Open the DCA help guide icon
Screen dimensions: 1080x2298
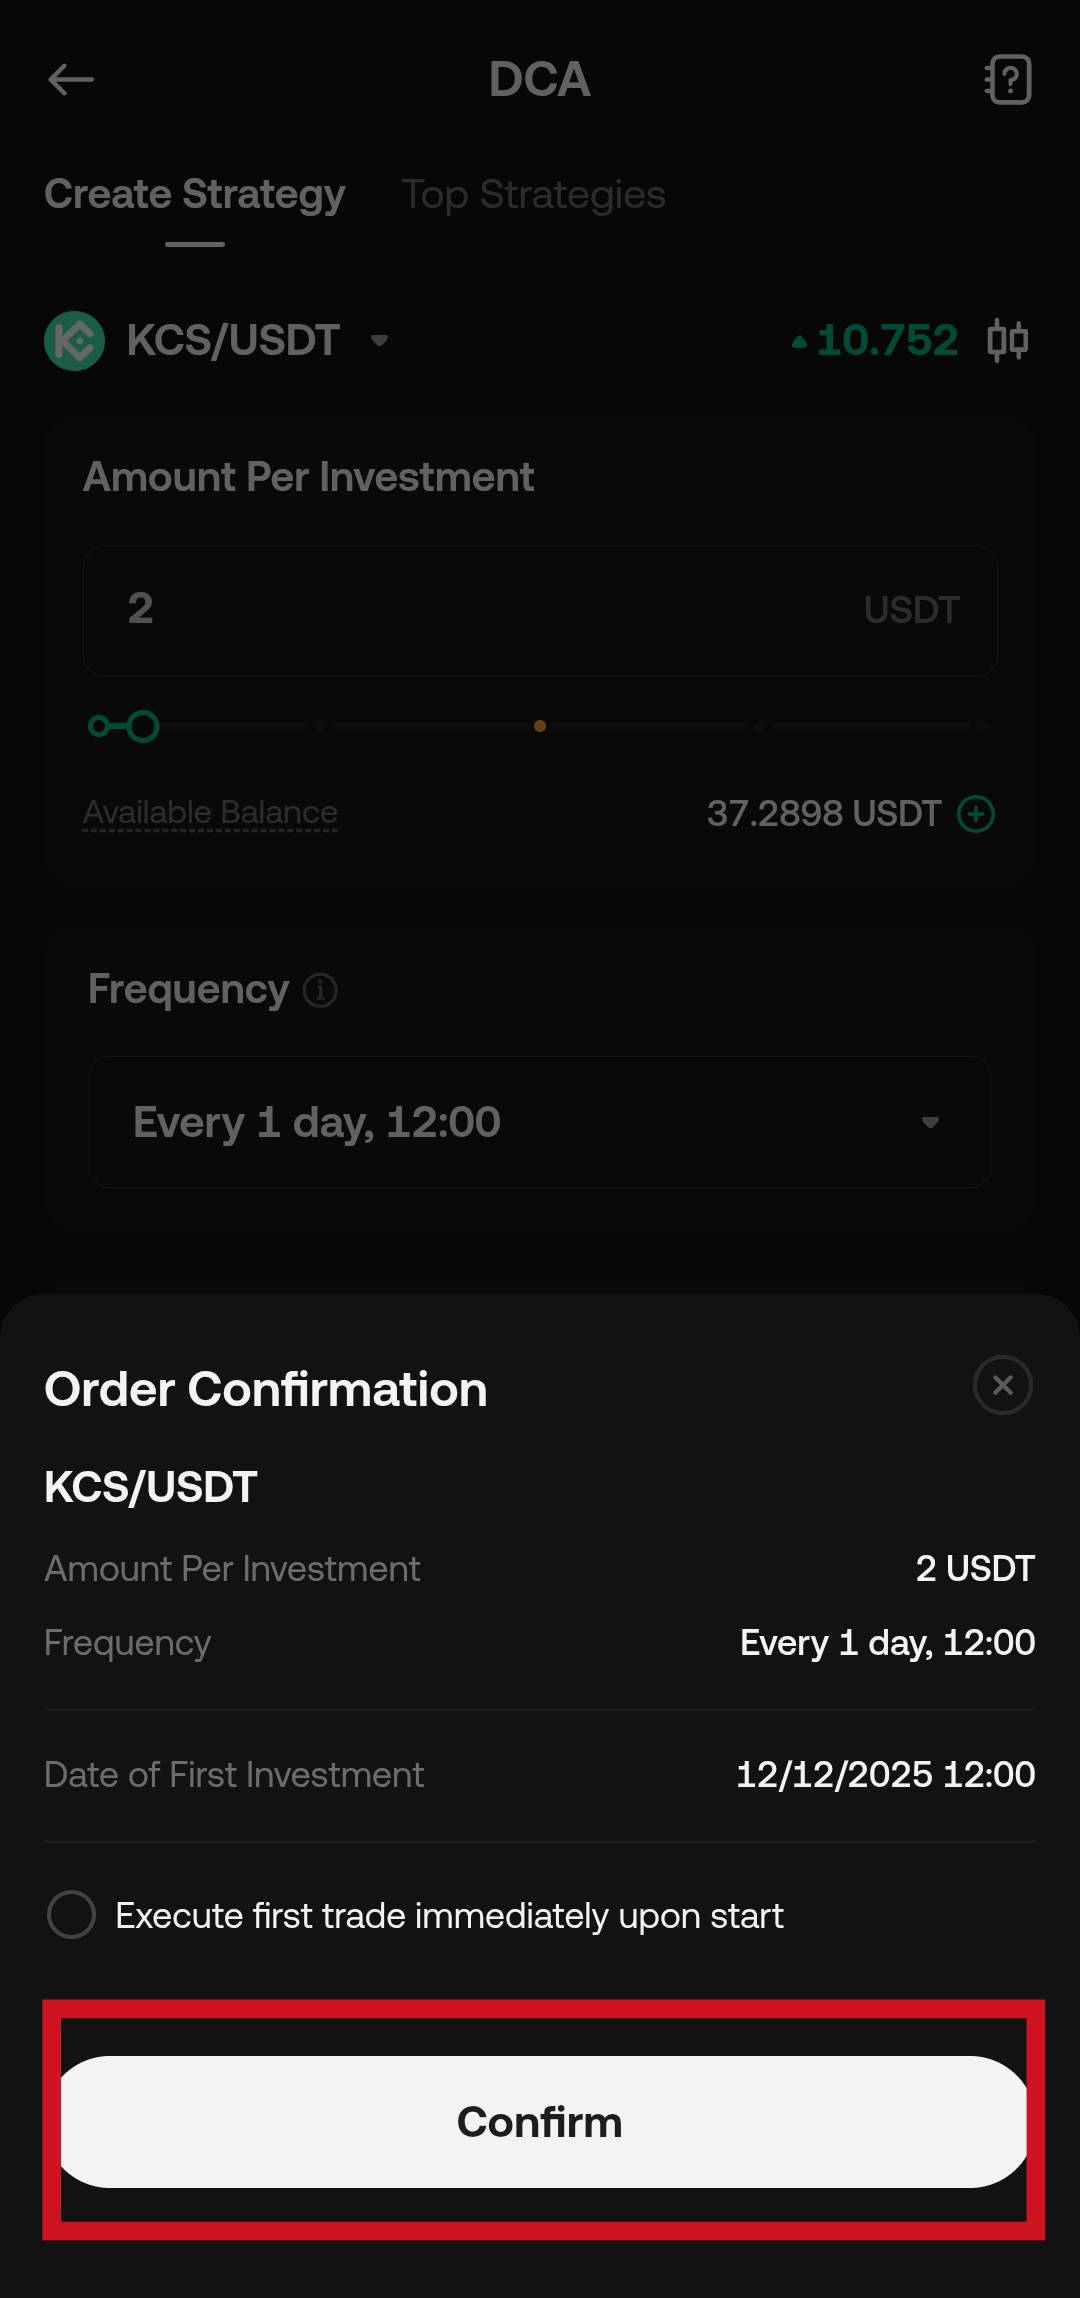1008,80
